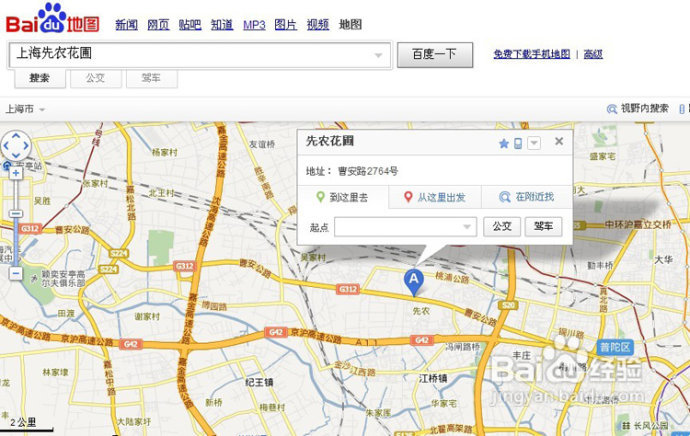Image resolution: width=690 pixels, height=436 pixels.
Task: Click the 公交 button in info window
Action: click(502, 227)
